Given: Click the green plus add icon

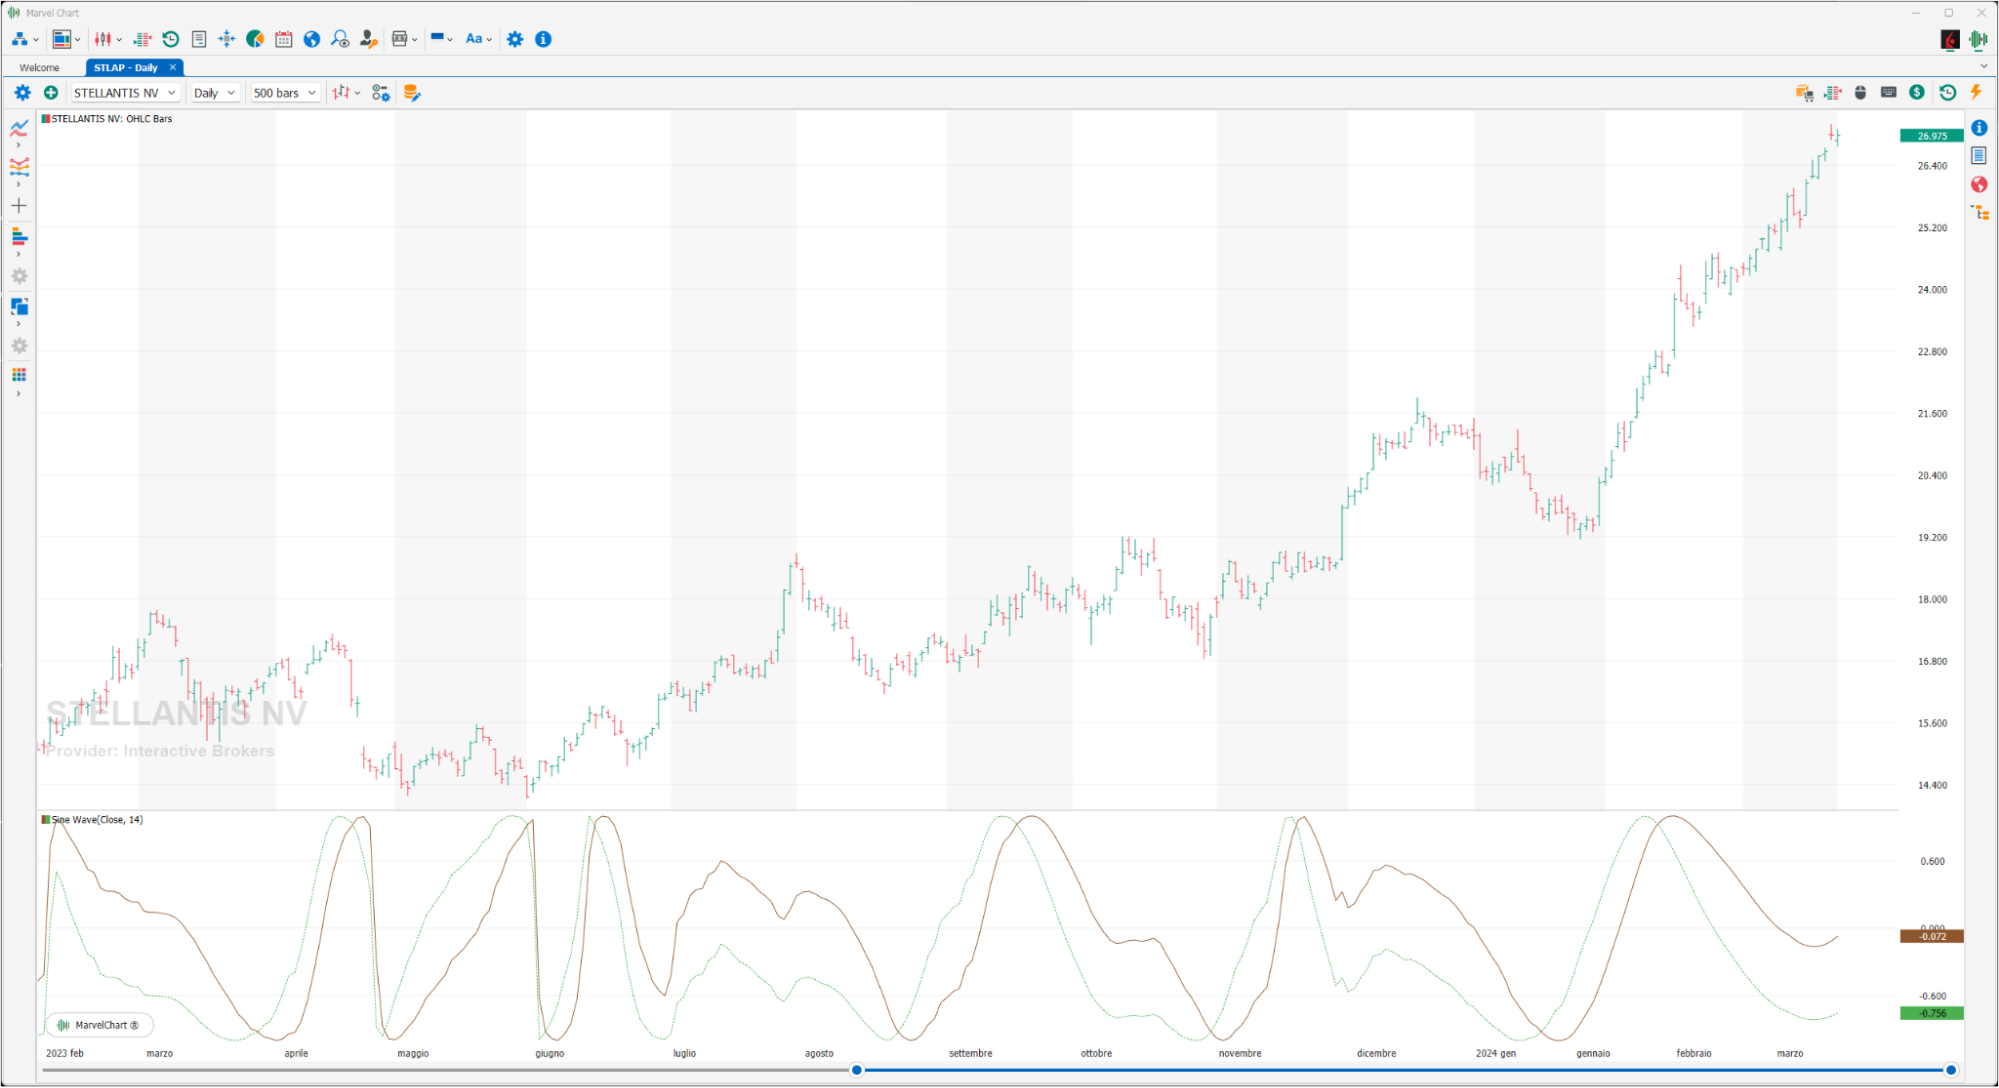Looking at the screenshot, I should 51,93.
